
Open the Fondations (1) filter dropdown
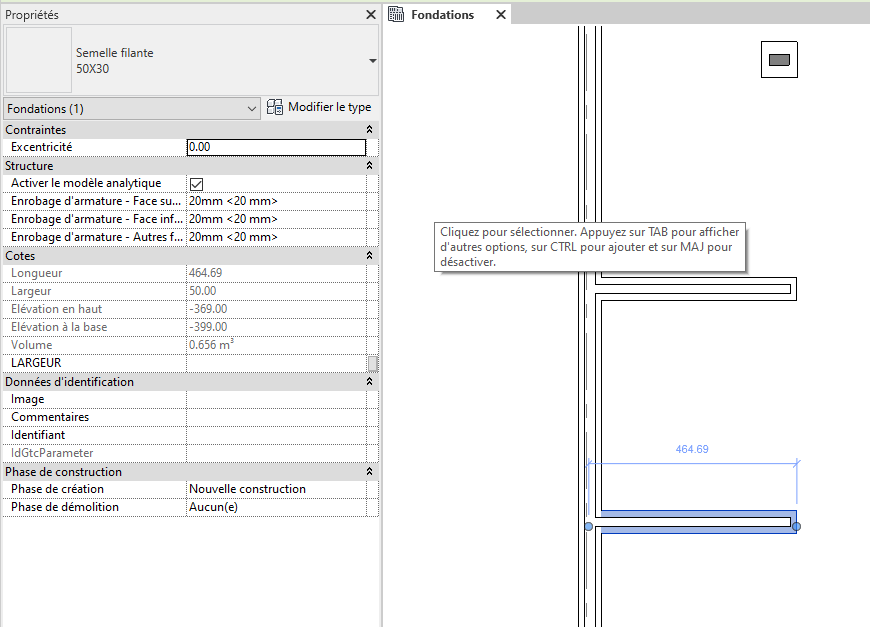point(251,108)
